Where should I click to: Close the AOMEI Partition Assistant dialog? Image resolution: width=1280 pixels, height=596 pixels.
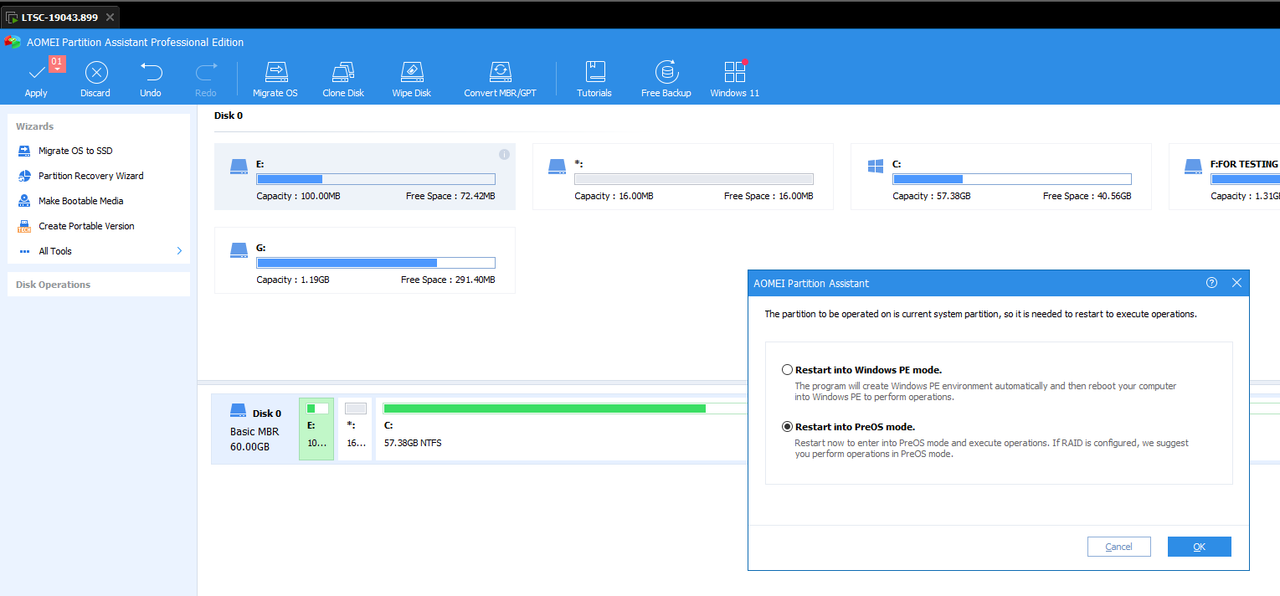(x=1237, y=283)
